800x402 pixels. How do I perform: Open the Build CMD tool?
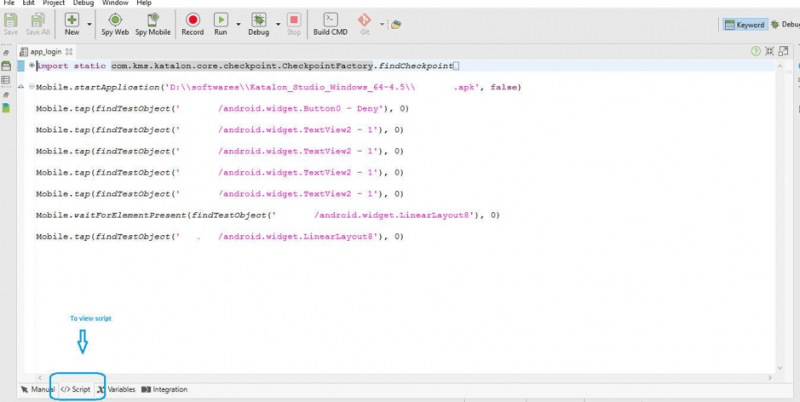click(329, 23)
